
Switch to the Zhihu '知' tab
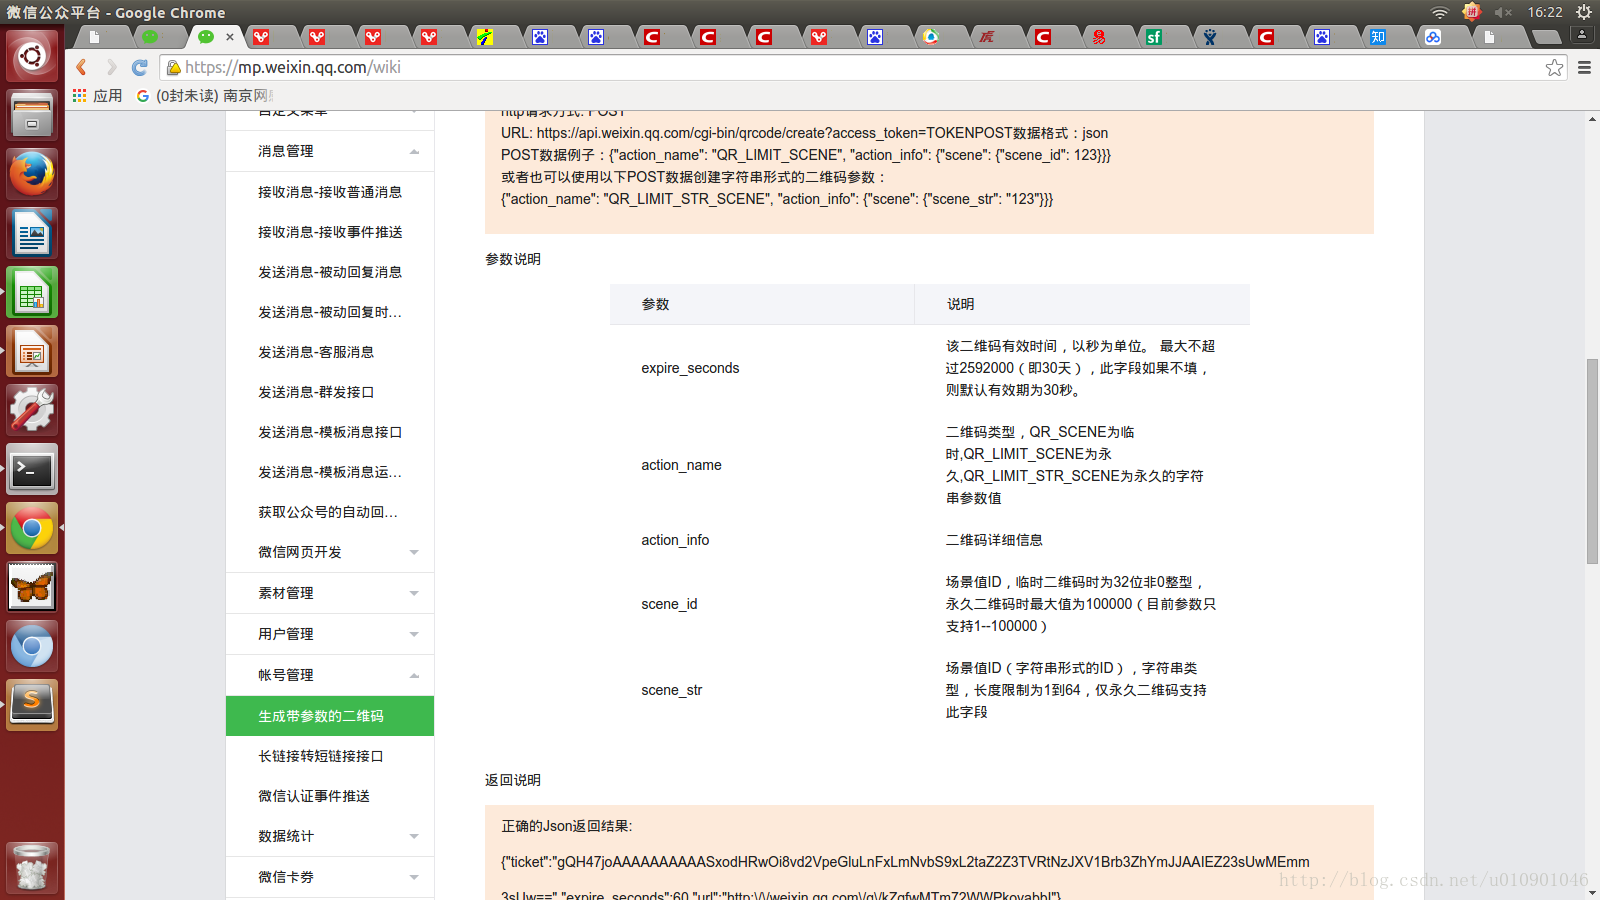point(1378,37)
